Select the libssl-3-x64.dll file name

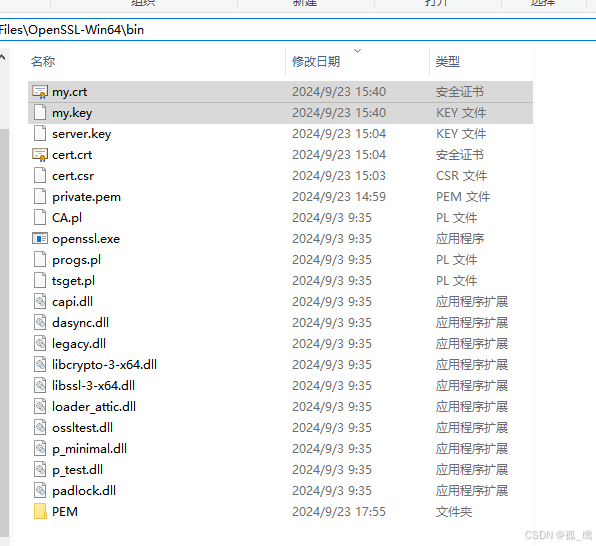coord(94,386)
